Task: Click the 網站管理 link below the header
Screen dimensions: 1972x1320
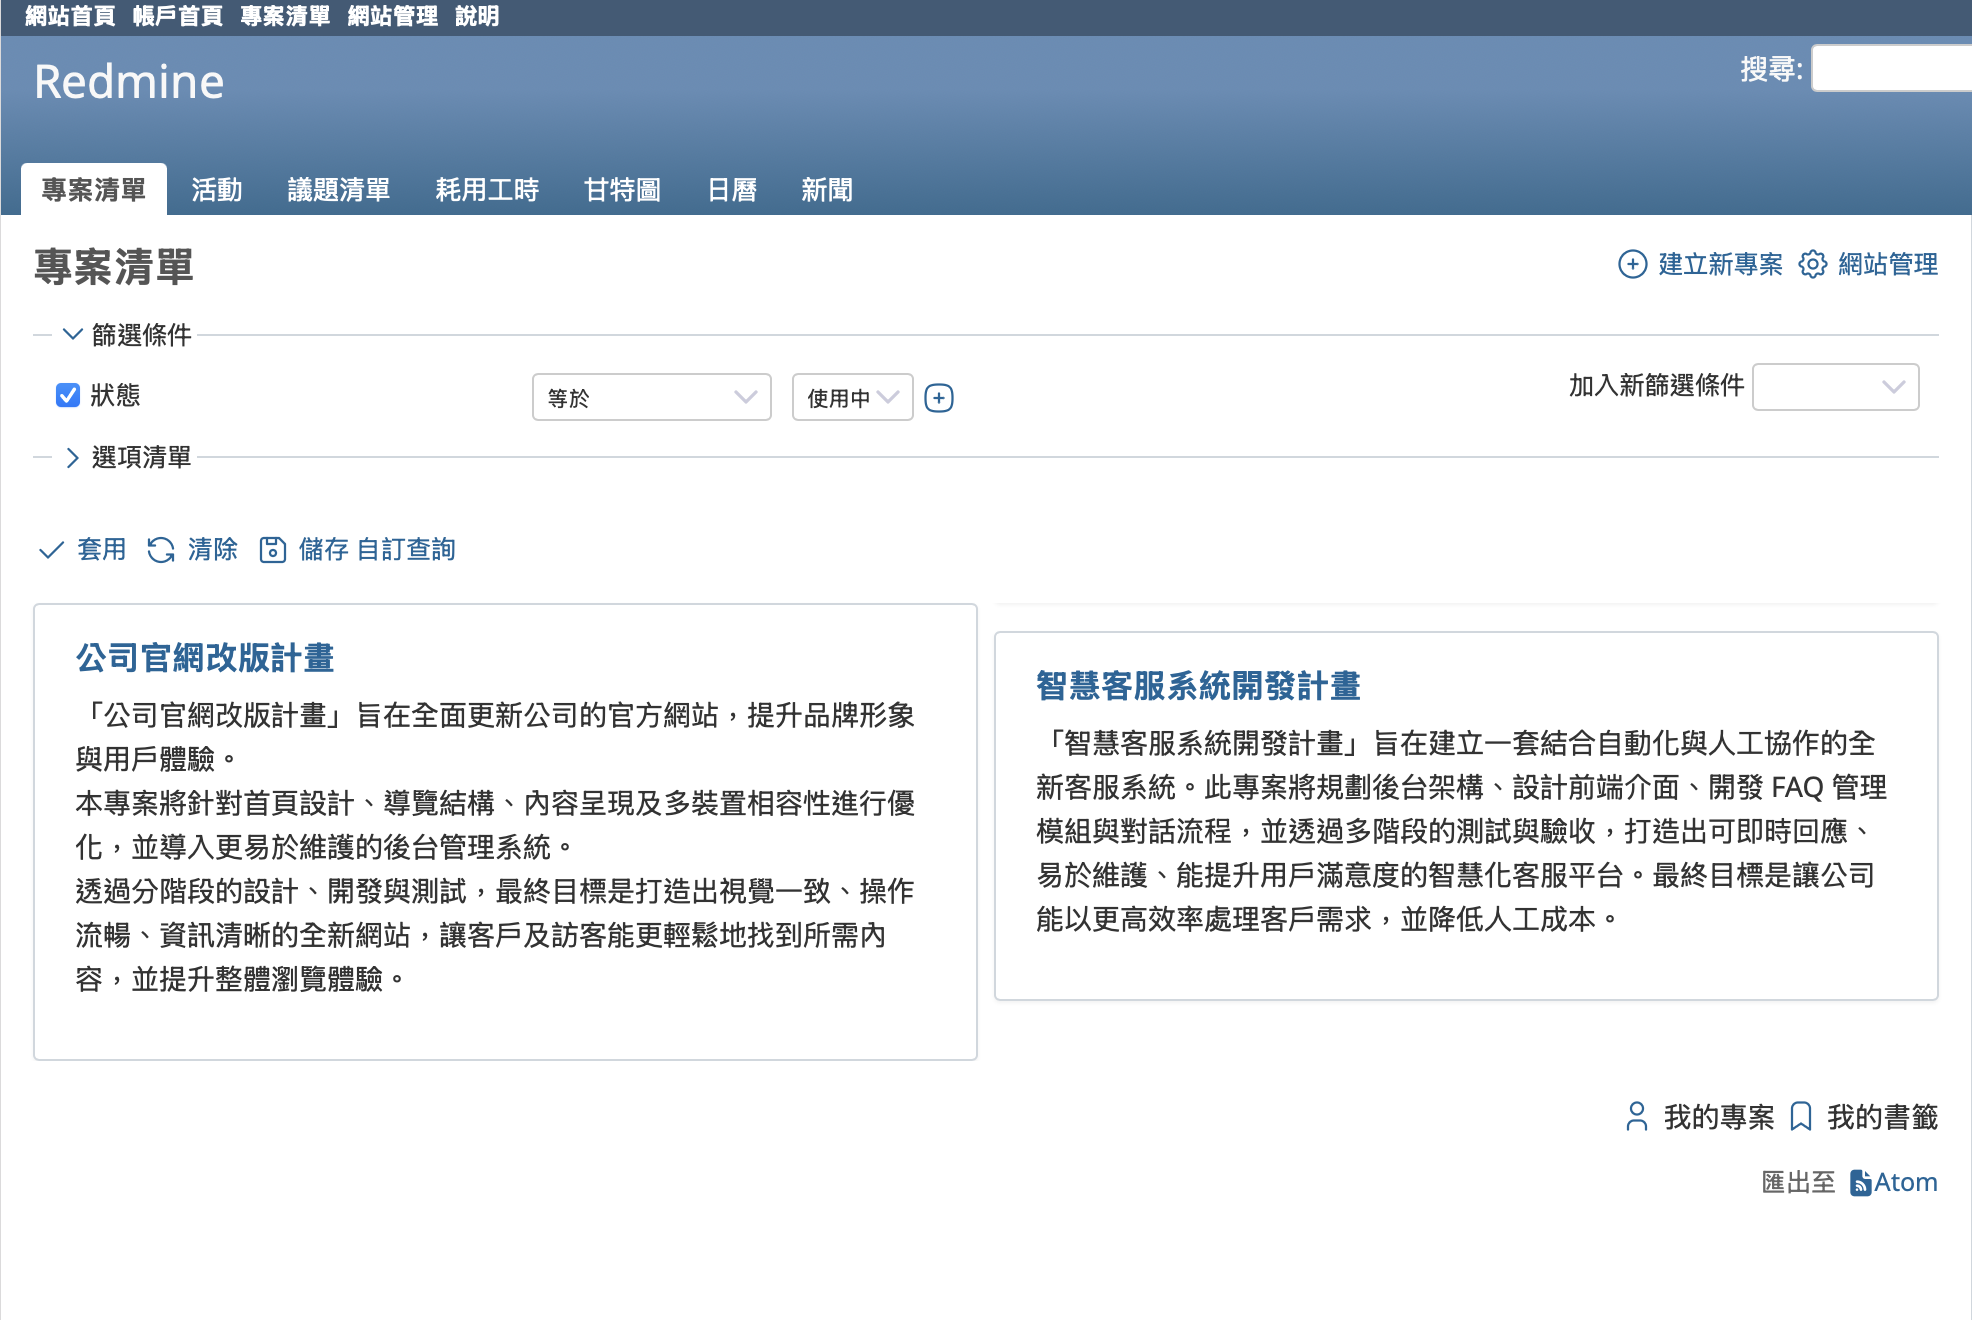Action: [1888, 264]
